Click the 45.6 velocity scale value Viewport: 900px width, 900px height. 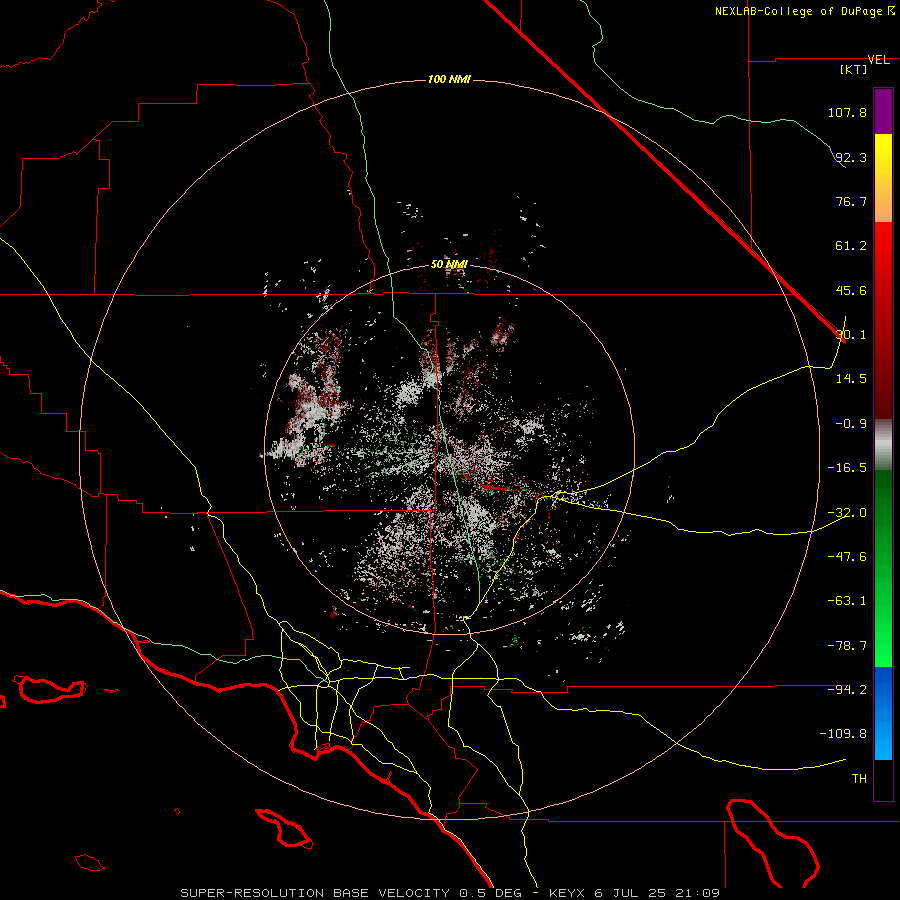pyautogui.click(x=851, y=290)
